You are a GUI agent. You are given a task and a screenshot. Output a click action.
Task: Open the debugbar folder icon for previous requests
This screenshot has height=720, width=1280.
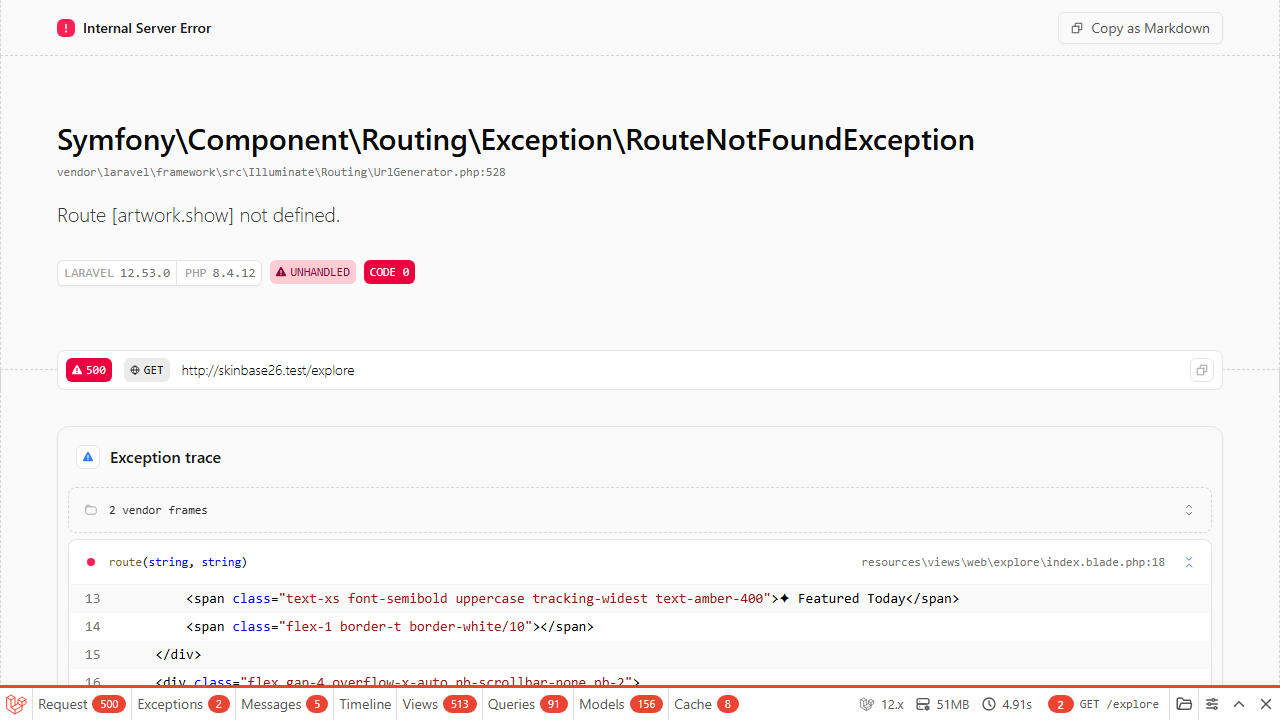click(x=1184, y=704)
